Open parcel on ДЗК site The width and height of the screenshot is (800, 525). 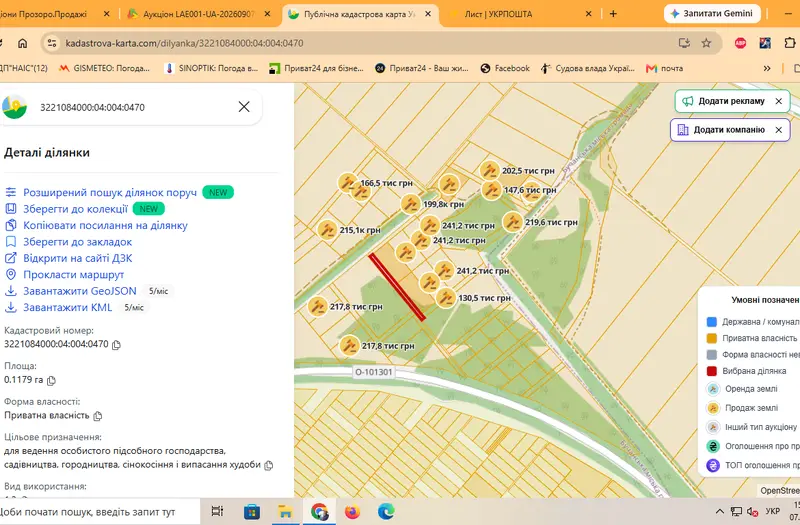78,258
